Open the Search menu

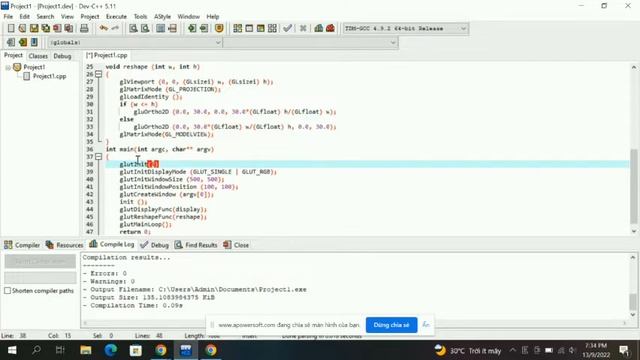(45, 16)
